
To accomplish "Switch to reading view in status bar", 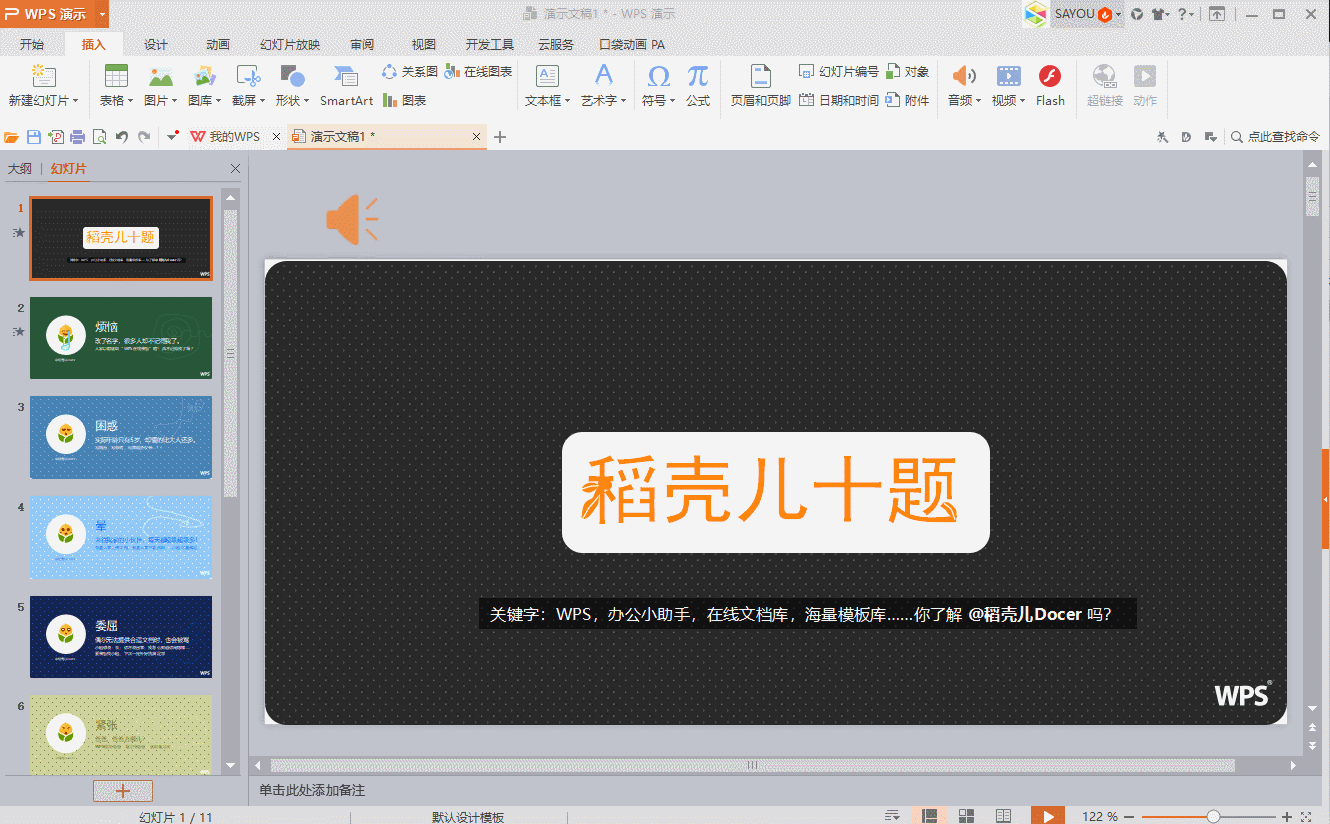I will click(x=1003, y=816).
